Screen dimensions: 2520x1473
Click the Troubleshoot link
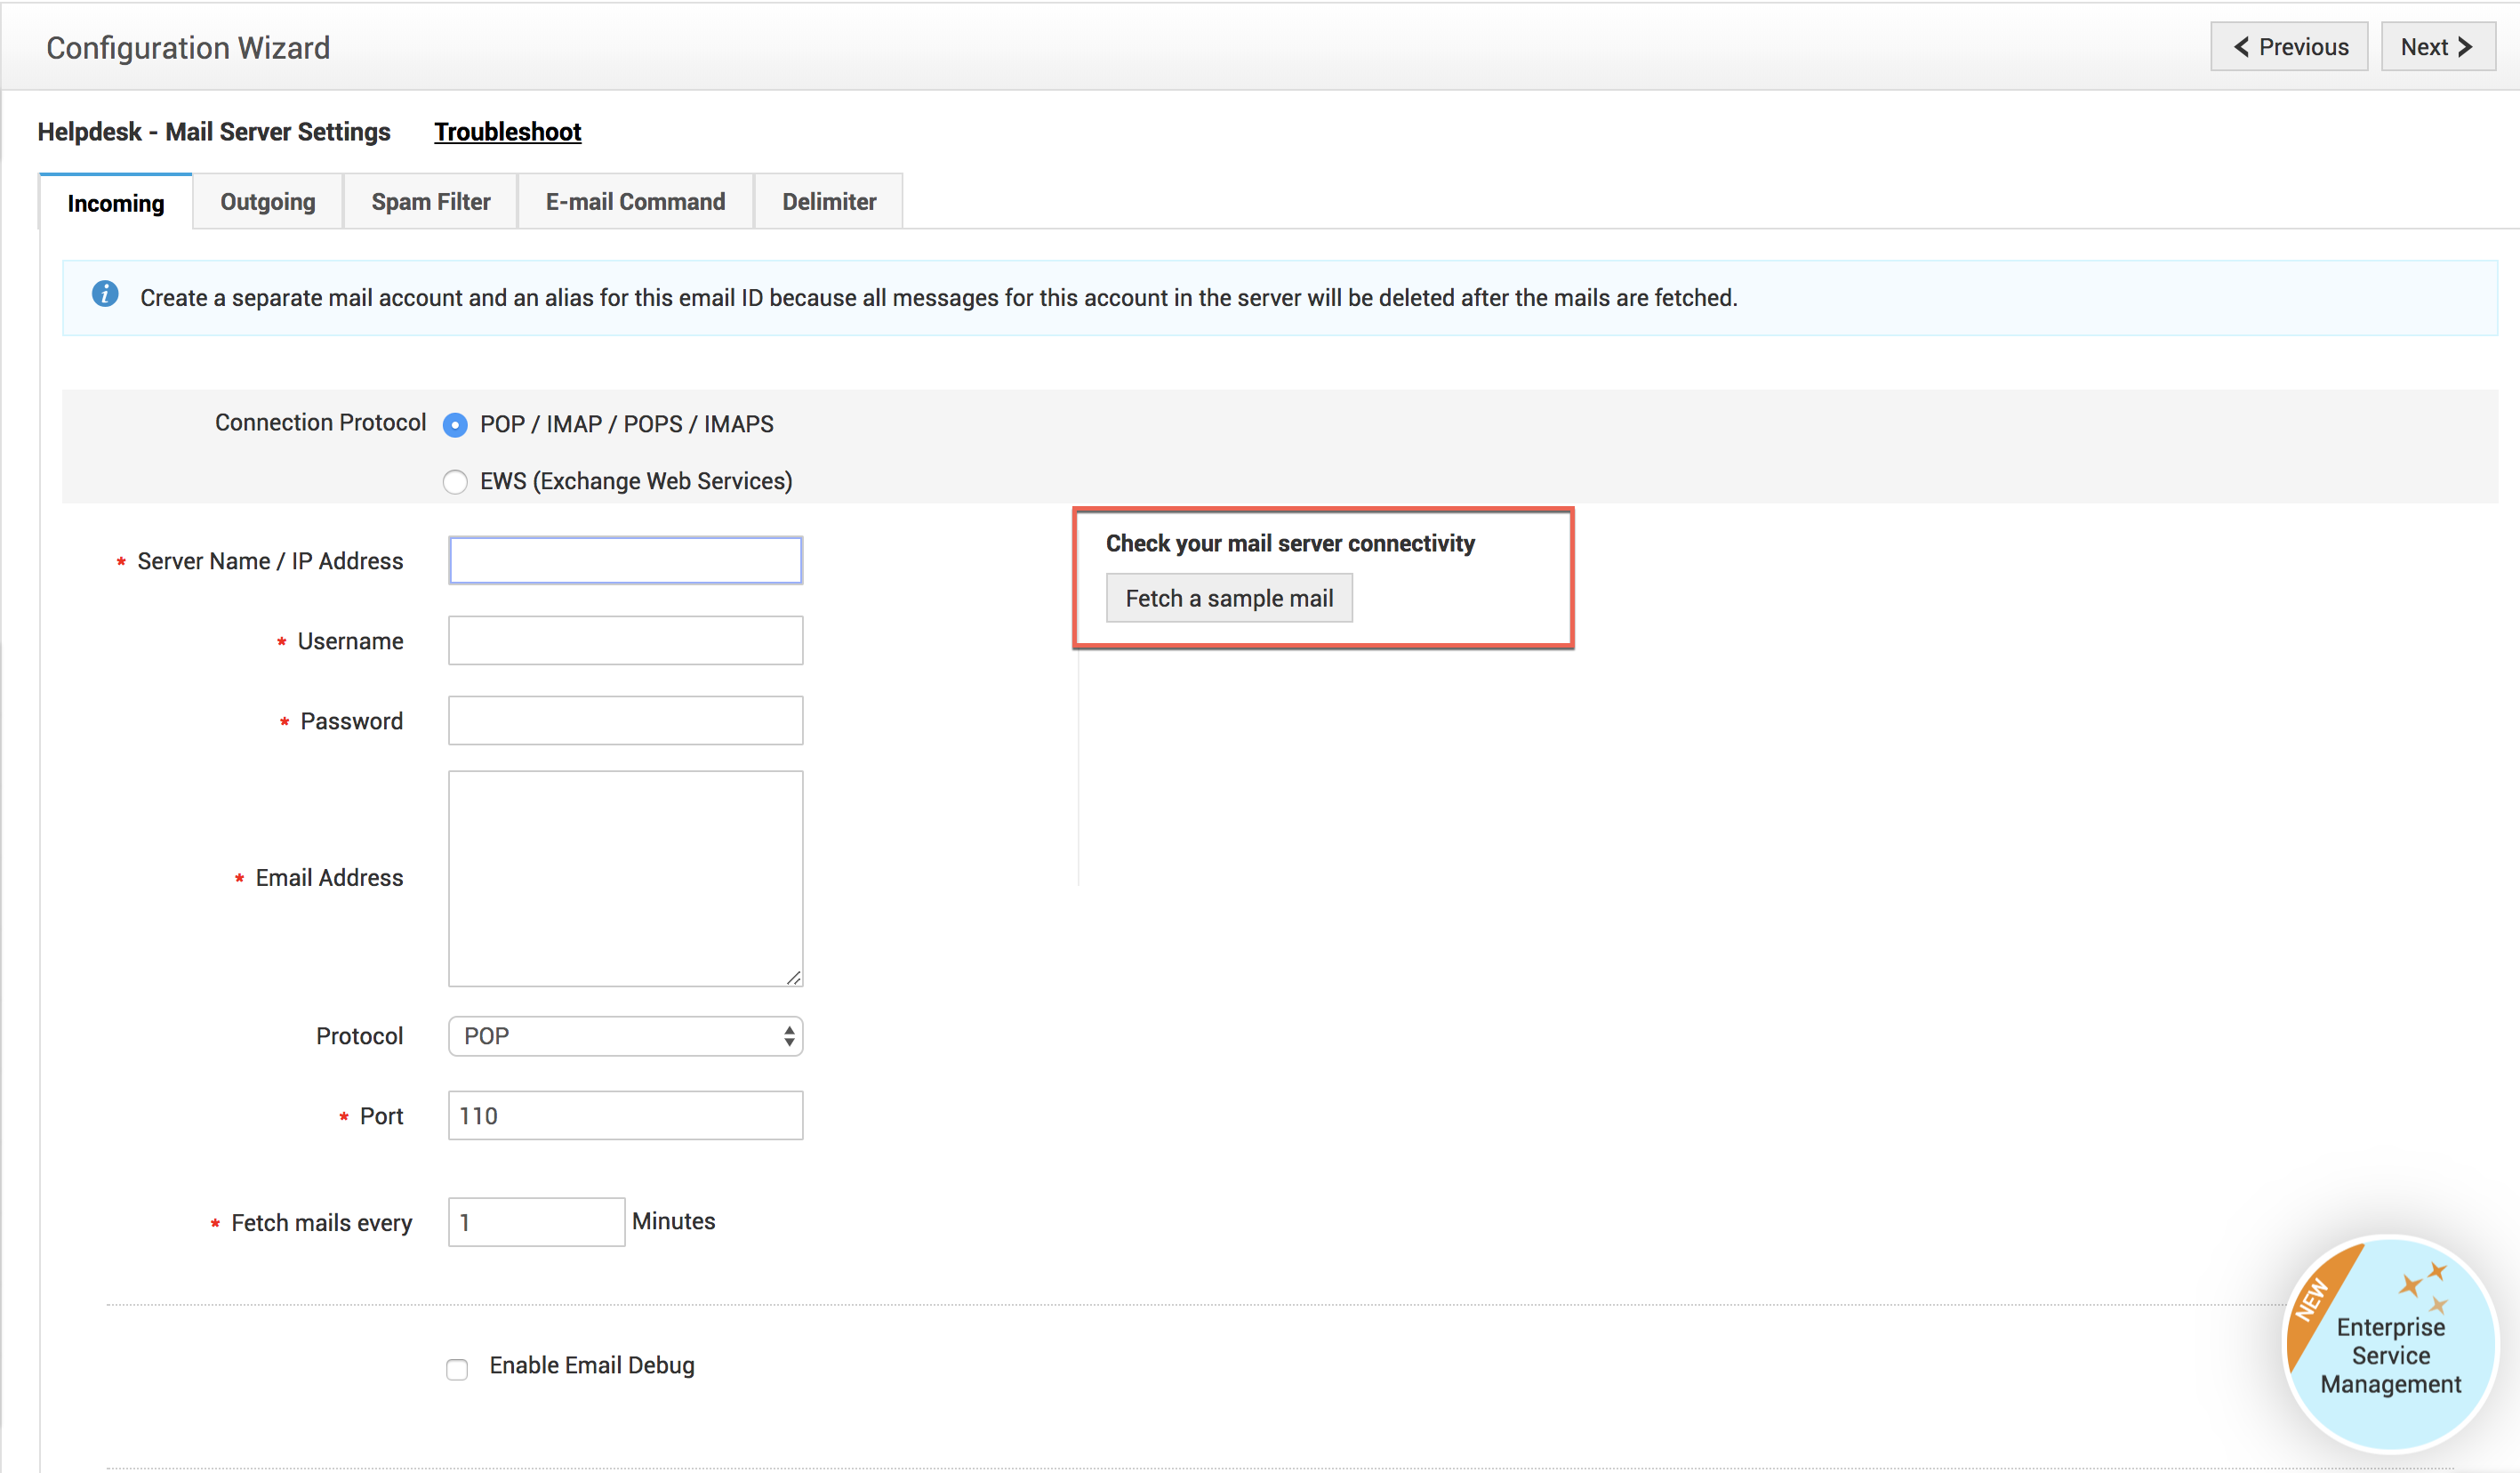pyautogui.click(x=509, y=132)
